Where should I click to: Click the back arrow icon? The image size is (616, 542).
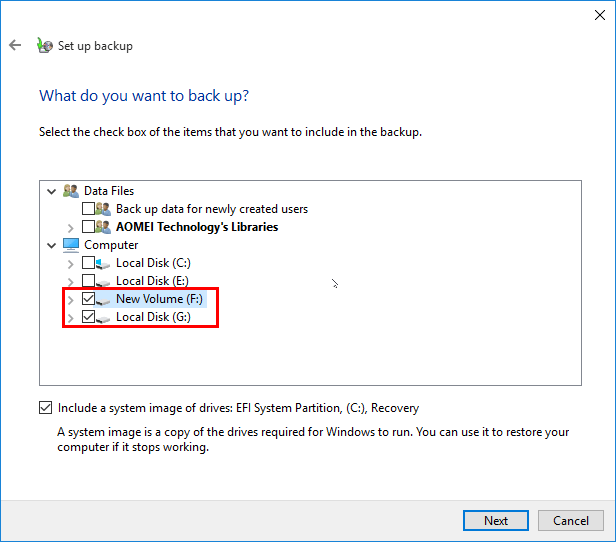(x=15, y=46)
